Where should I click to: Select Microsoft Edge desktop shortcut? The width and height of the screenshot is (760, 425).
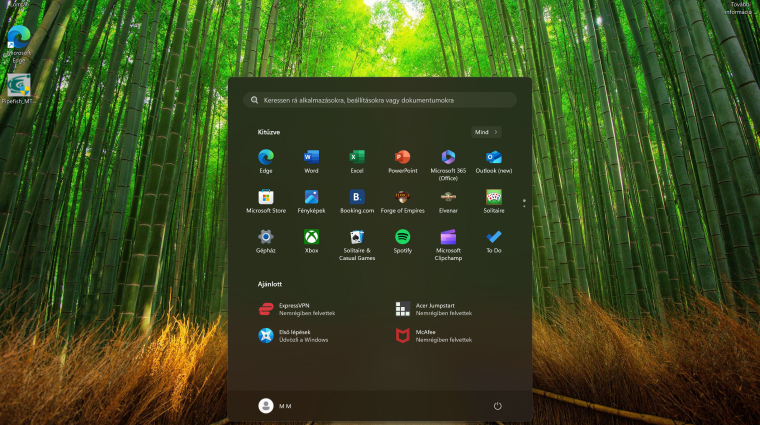18,45
